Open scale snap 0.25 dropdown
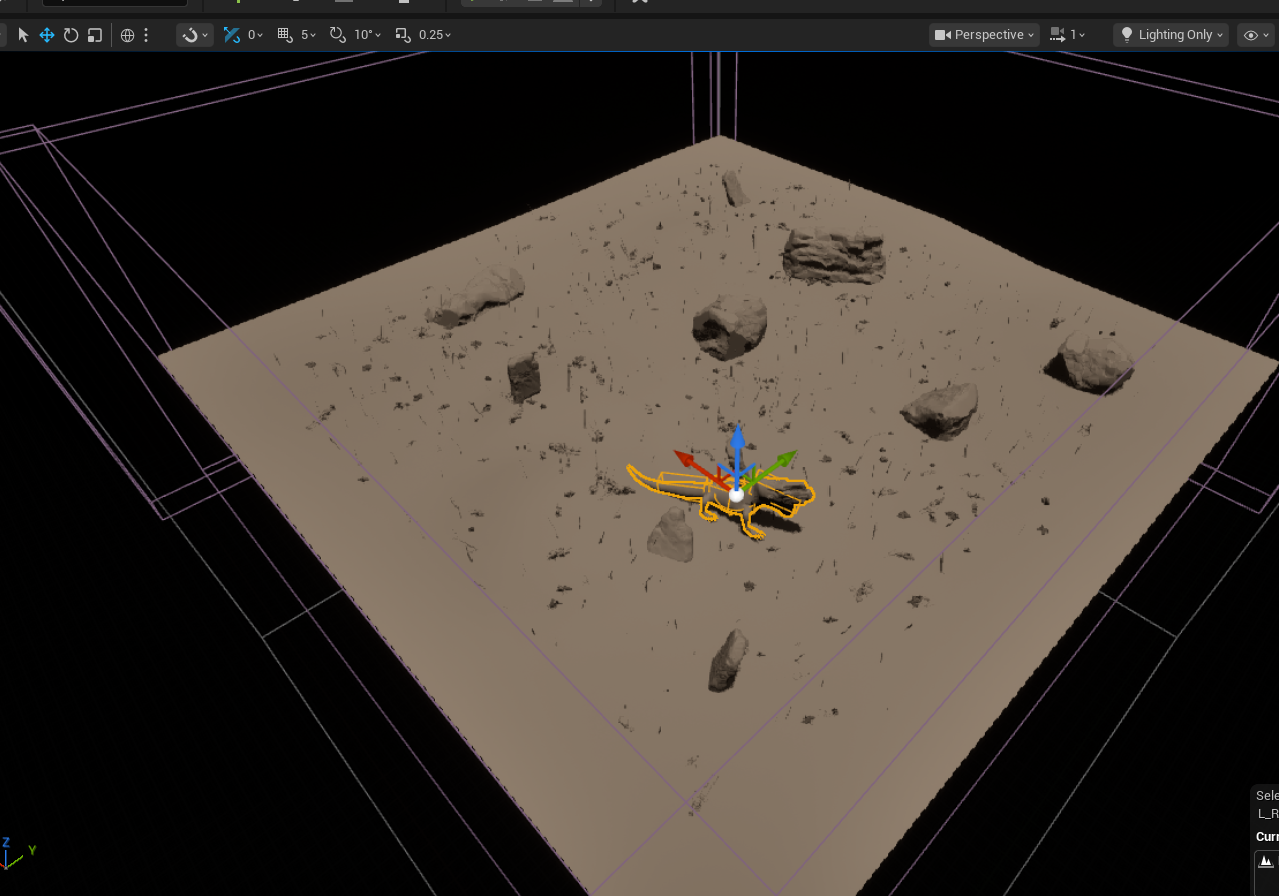Image resolution: width=1279 pixels, height=896 pixels. [x=435, y=35]
